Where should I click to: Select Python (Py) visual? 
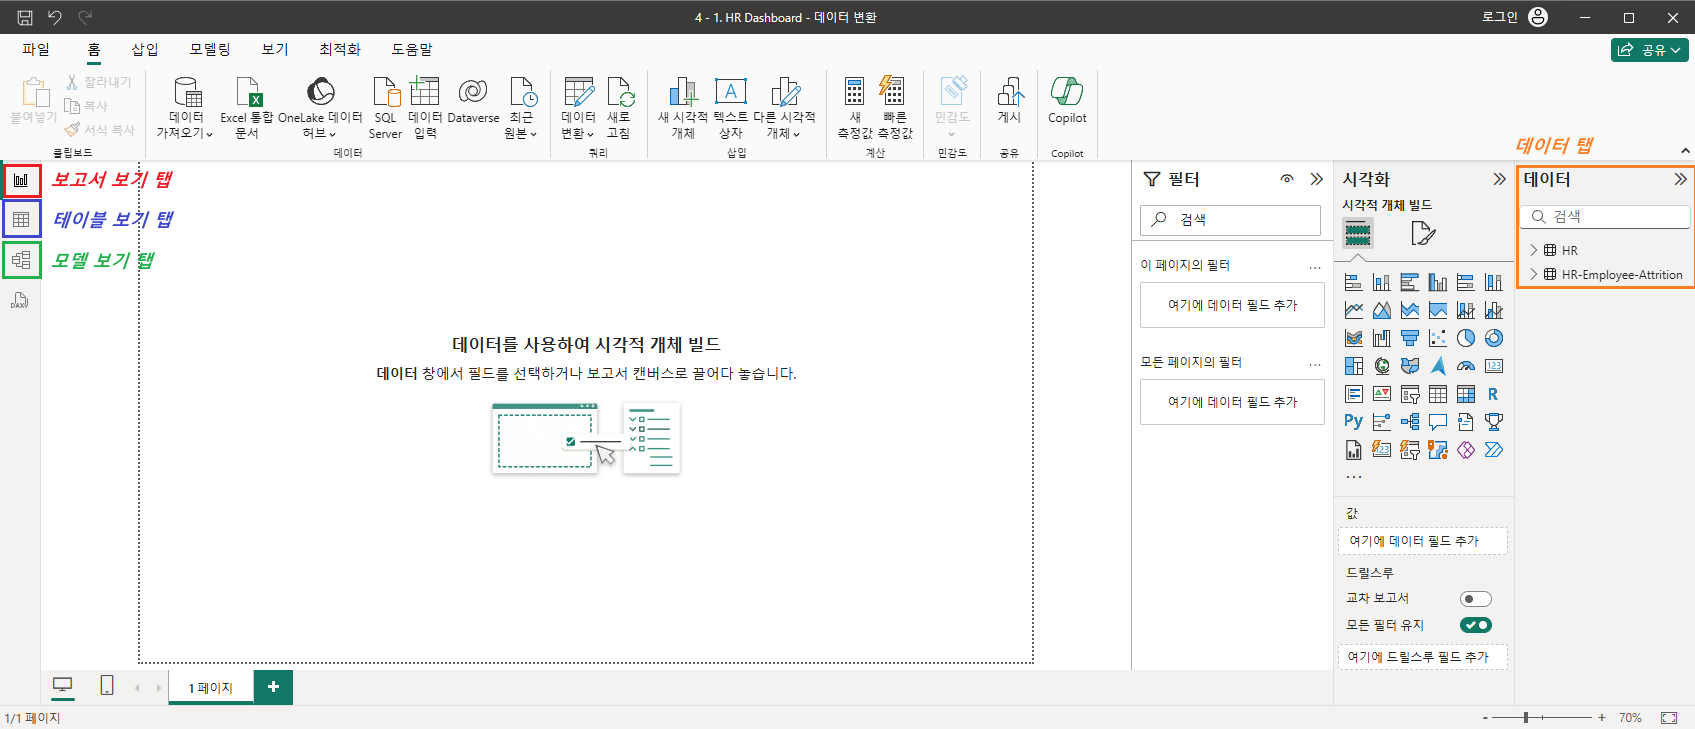click(x=1354, y=422)
